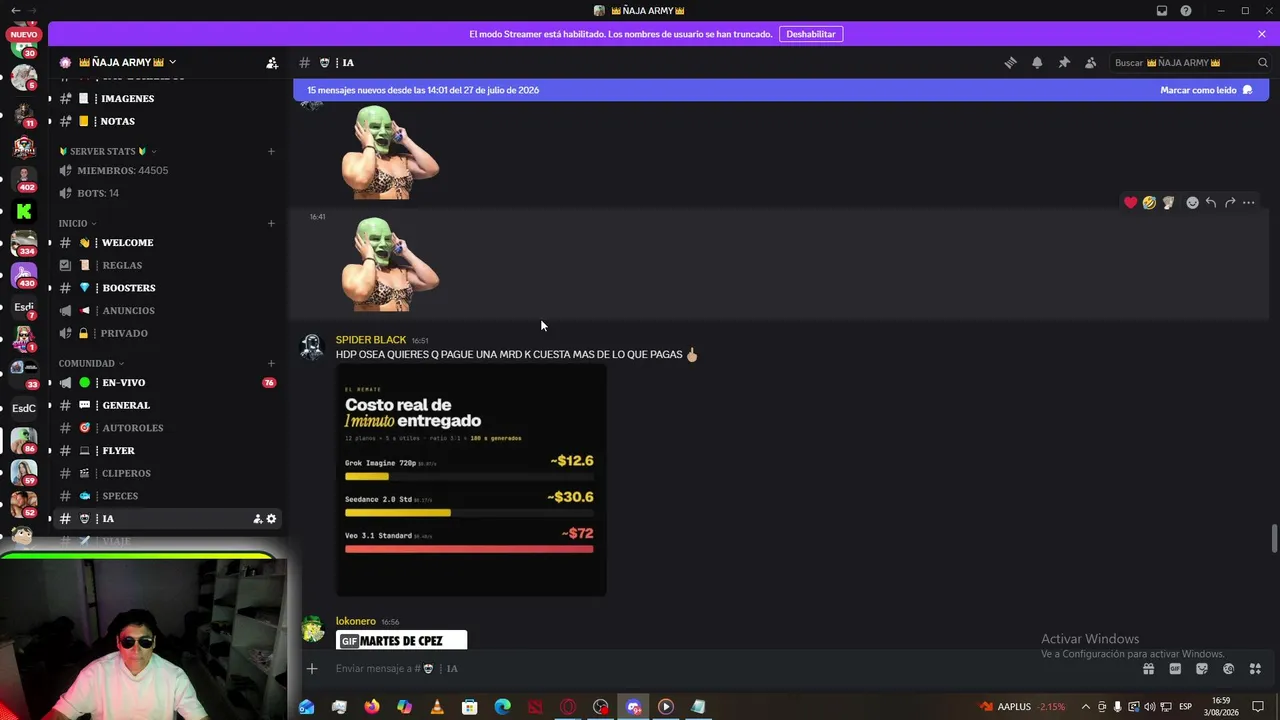This screenshot has width=1280, height=720.
Task: Navigate back with the title bar arrow
Action: point(15,10)
